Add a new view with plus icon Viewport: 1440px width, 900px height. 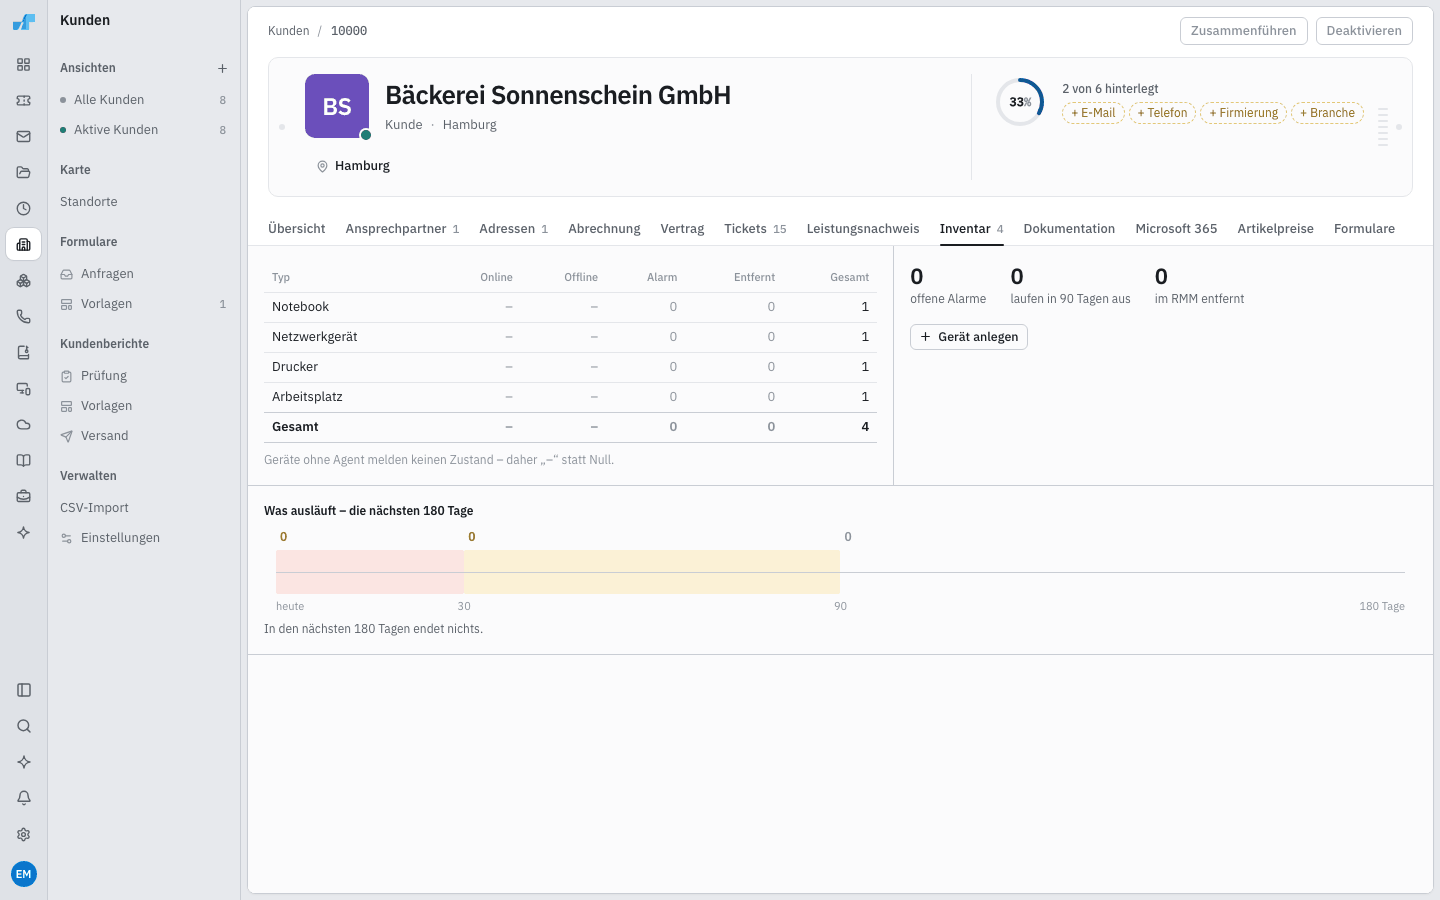(x=222, y=68)
